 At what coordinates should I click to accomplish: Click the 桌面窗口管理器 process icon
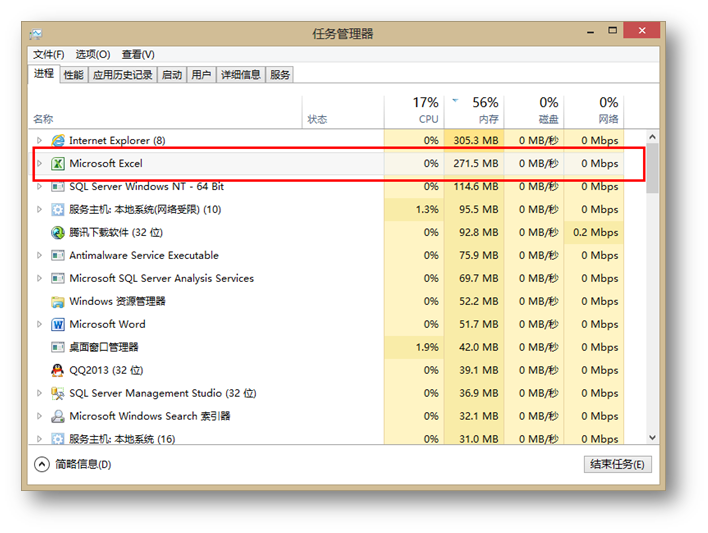click(58, 347)
